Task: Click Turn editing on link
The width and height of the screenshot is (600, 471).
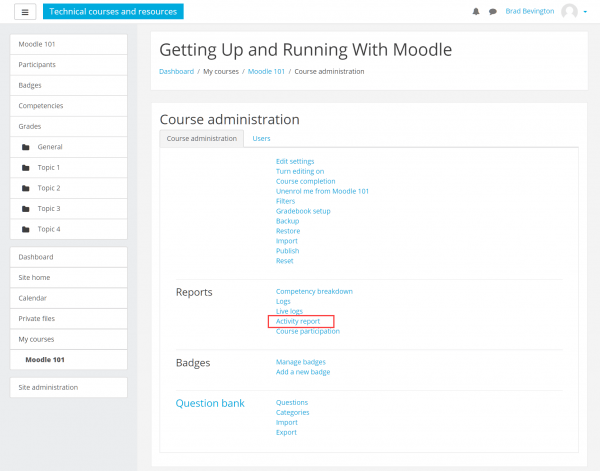Action: point(300,171)
